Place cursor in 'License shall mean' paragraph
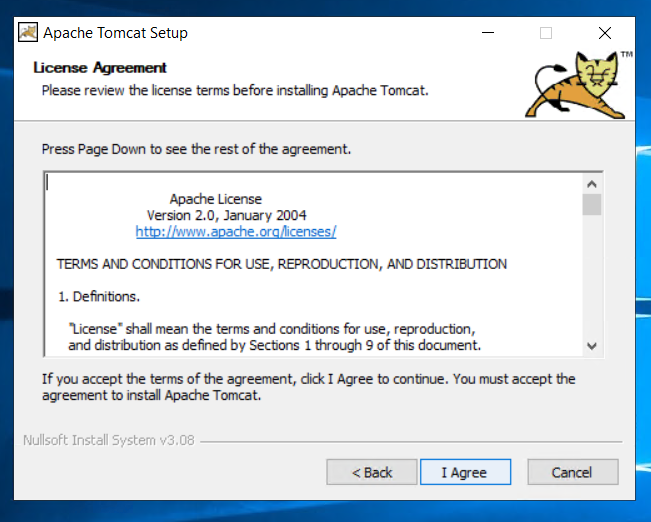The width and height of the screenshot is (651, 522). [x=274, y=337]
